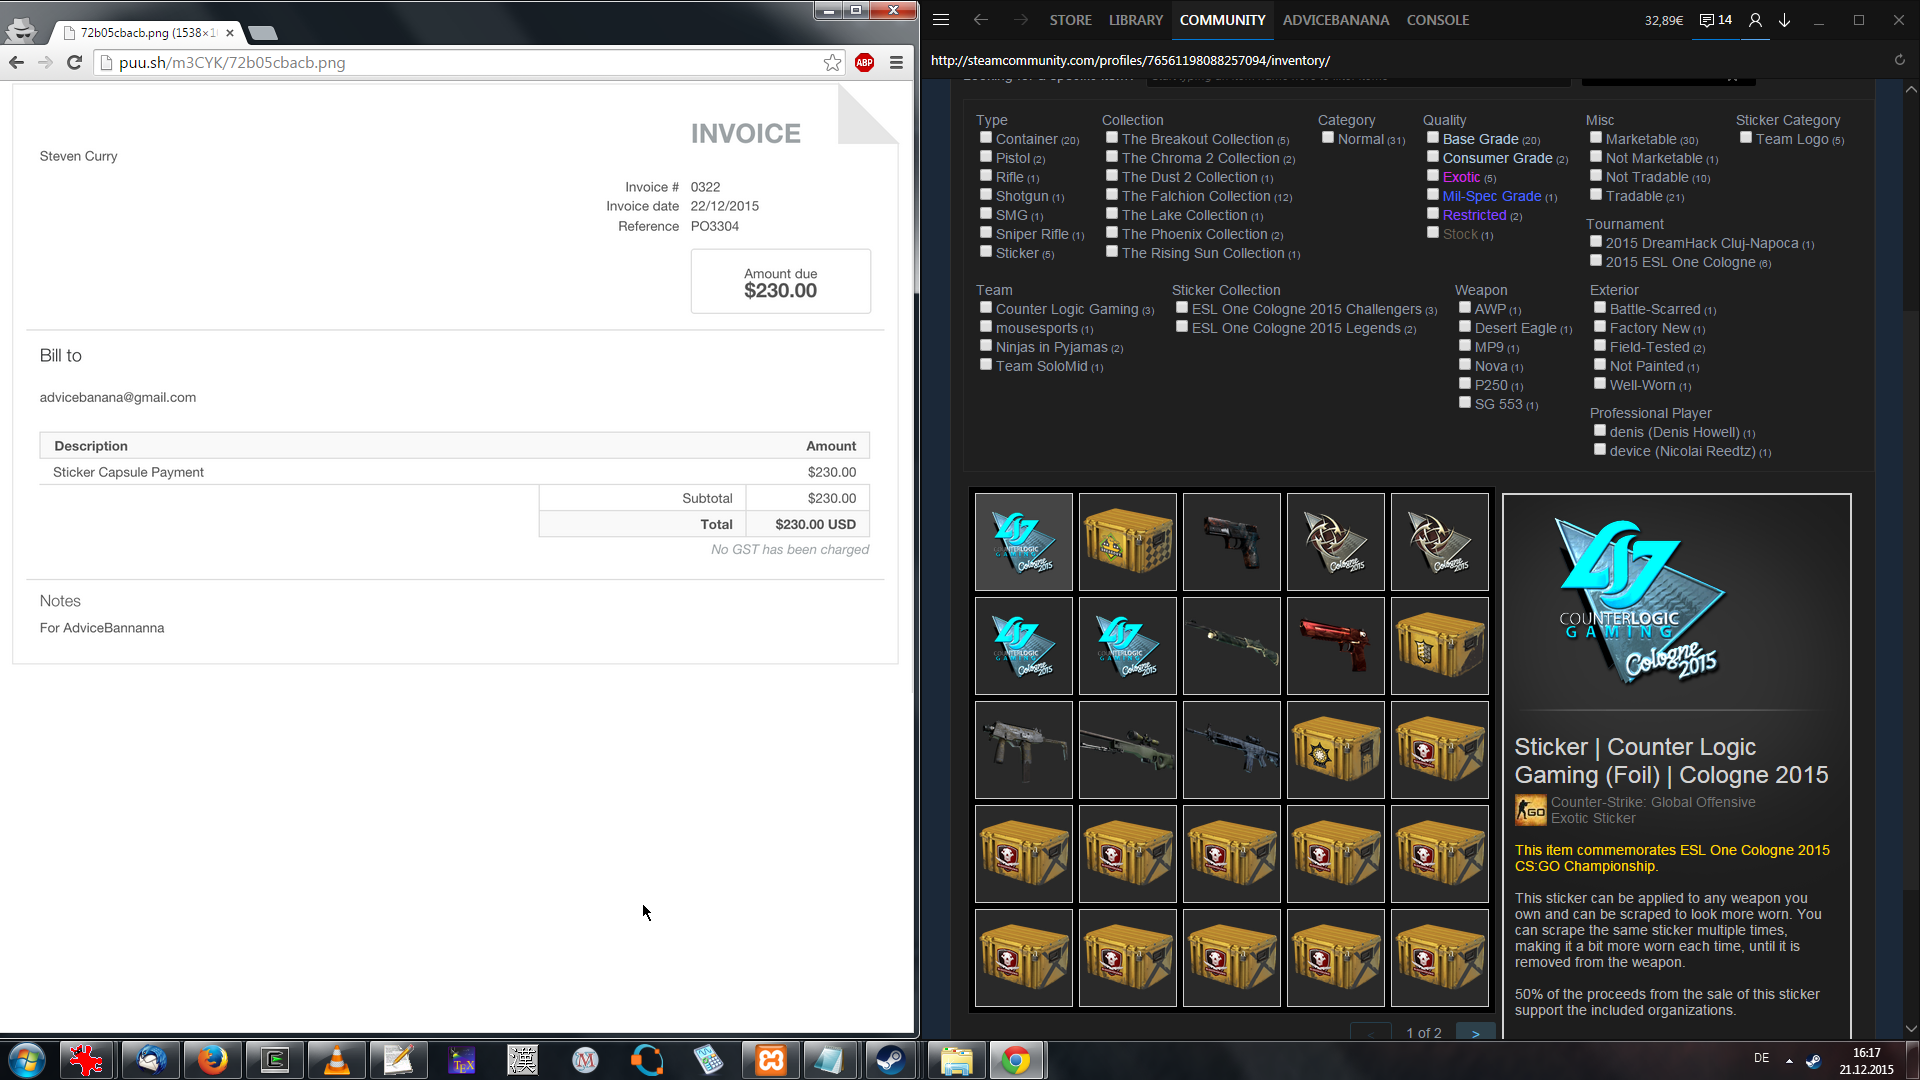Viewport: 1920px width, 1080px height.
Task: Reload the Chrome page
Action: point(74,62)
